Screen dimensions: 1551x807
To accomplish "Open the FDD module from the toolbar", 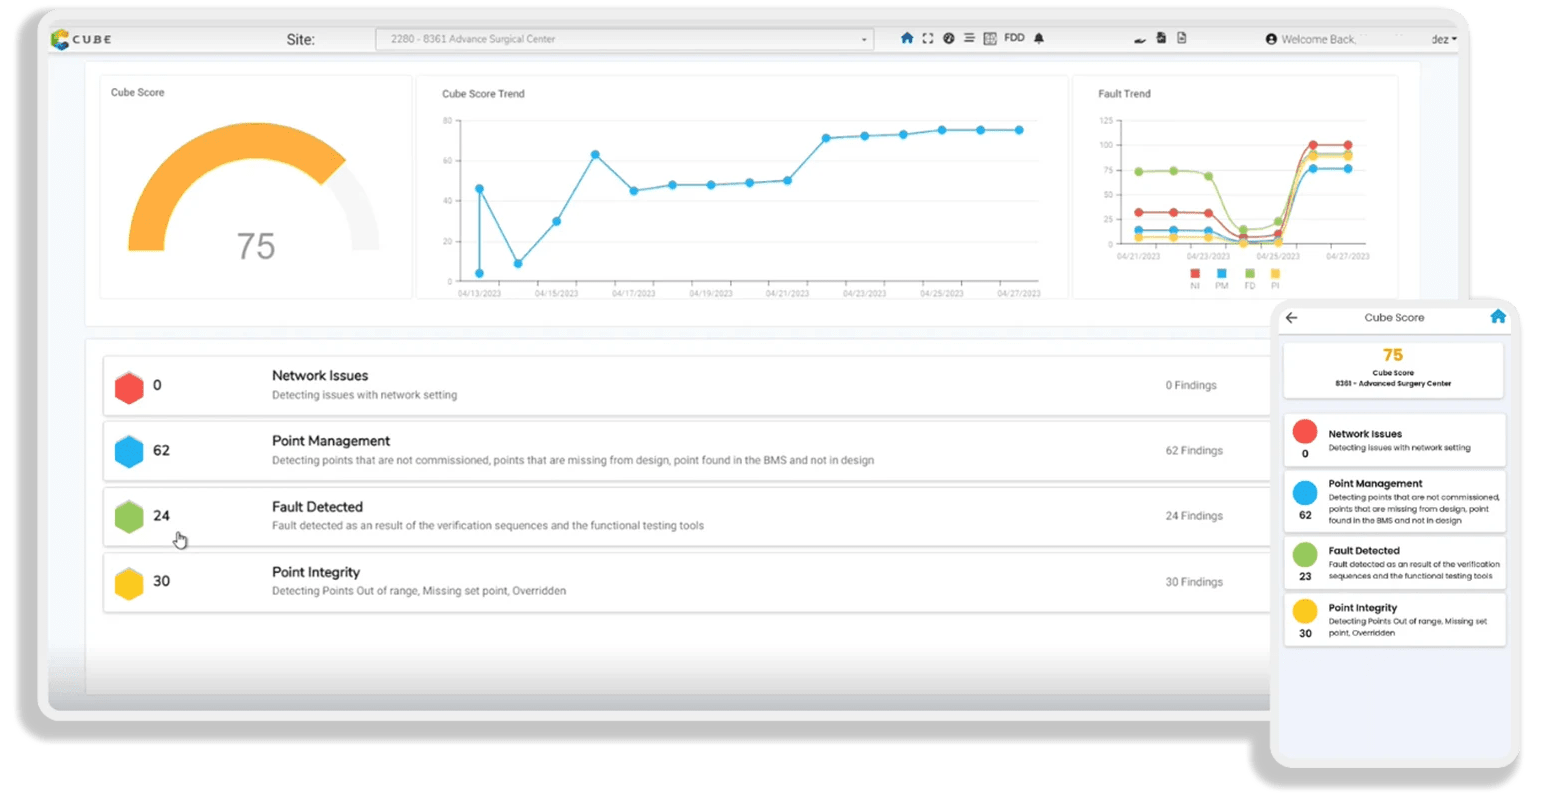I will [x=1014, y=38].
